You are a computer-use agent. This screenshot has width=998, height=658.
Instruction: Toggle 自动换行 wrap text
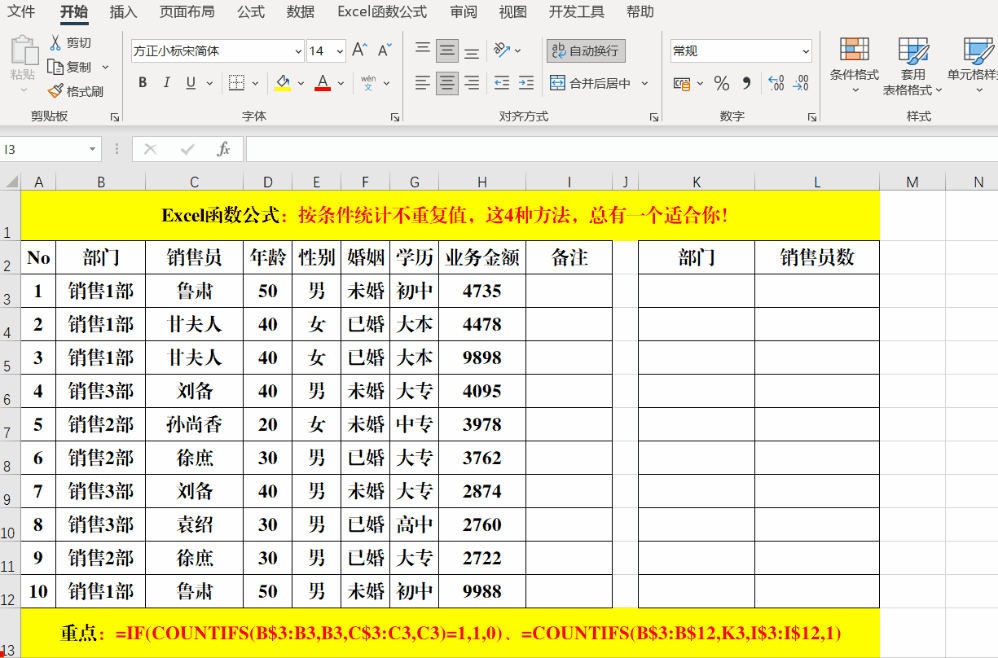pos(586,51)
